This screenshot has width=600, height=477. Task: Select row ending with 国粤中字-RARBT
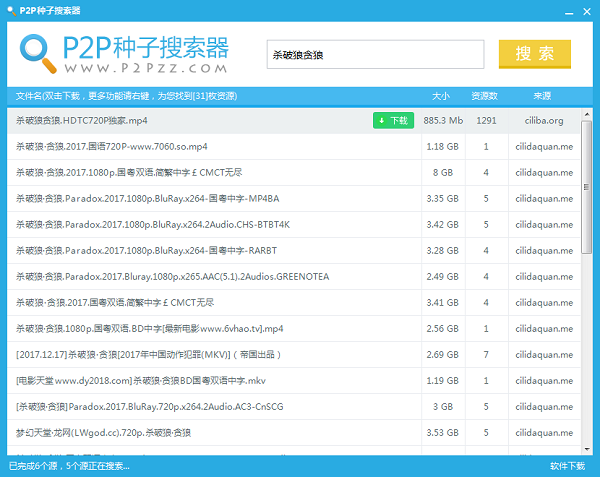click(293, 251)
